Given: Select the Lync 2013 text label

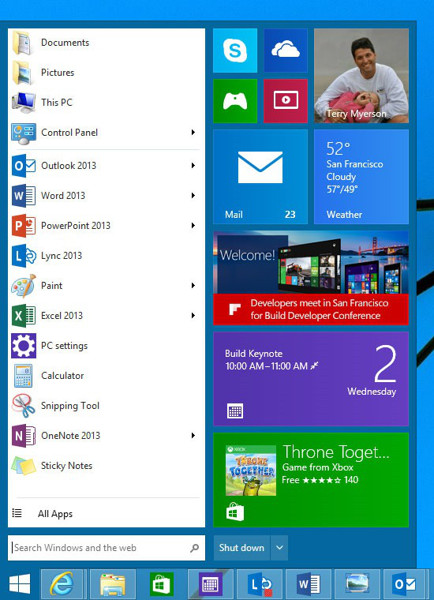Looking at the screenshot, I should coord(62,255).
